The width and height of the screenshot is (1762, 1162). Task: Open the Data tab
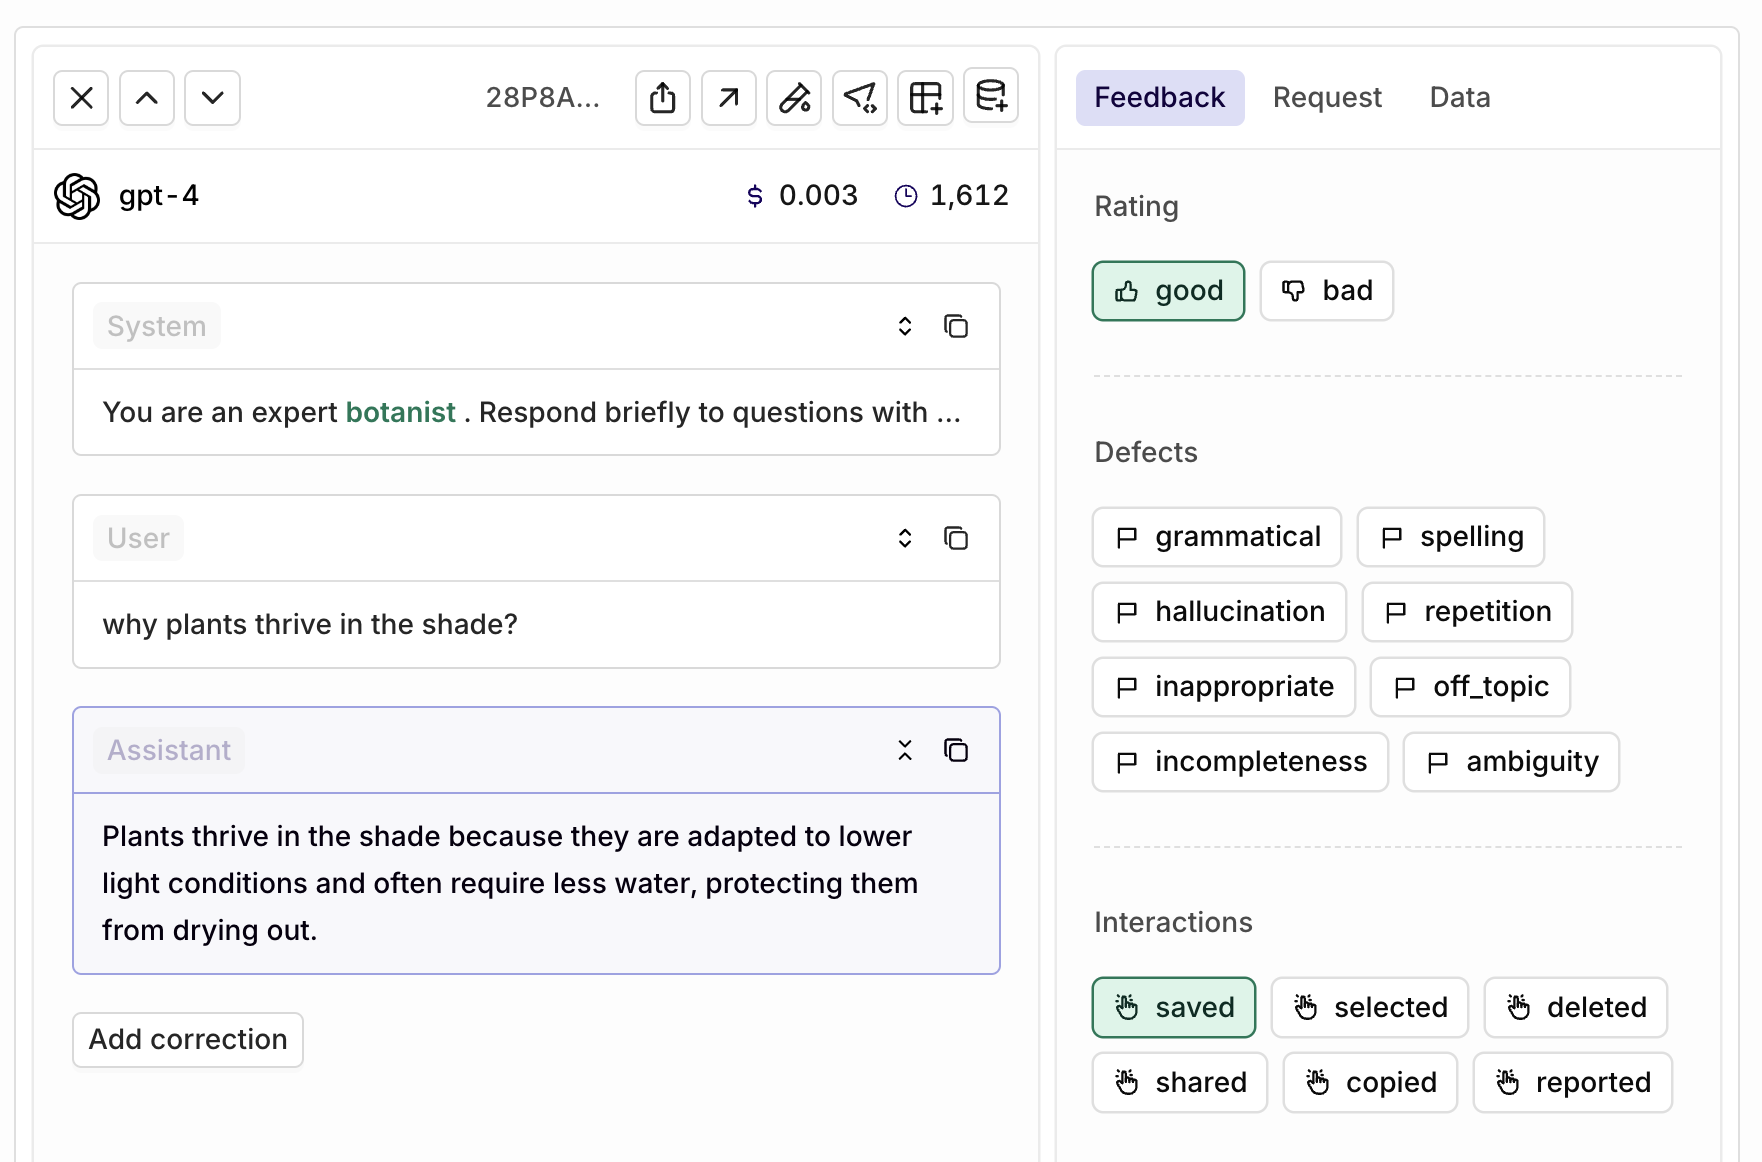1459,98
